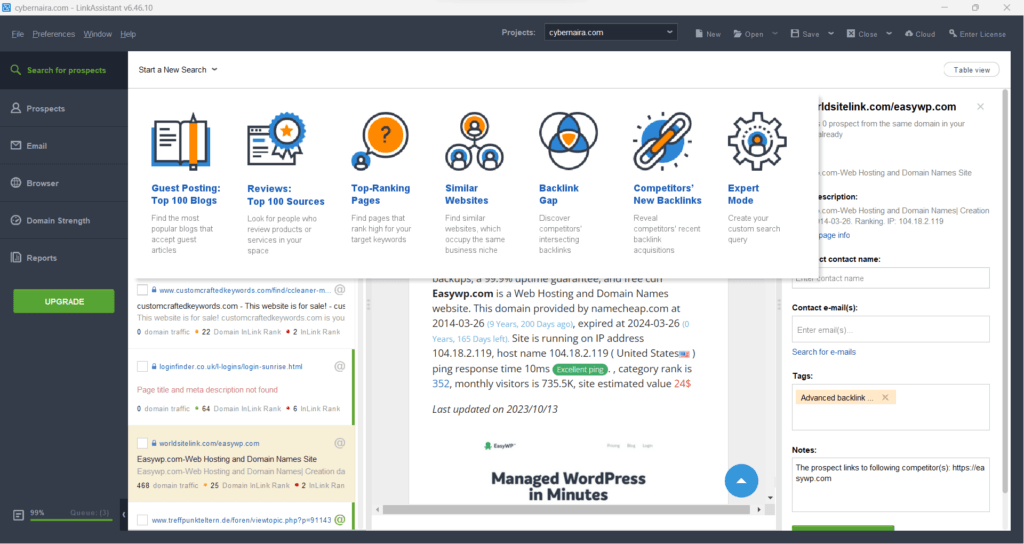Expand the arrow next to Save

pyautogui.click(x=831, y=33)
